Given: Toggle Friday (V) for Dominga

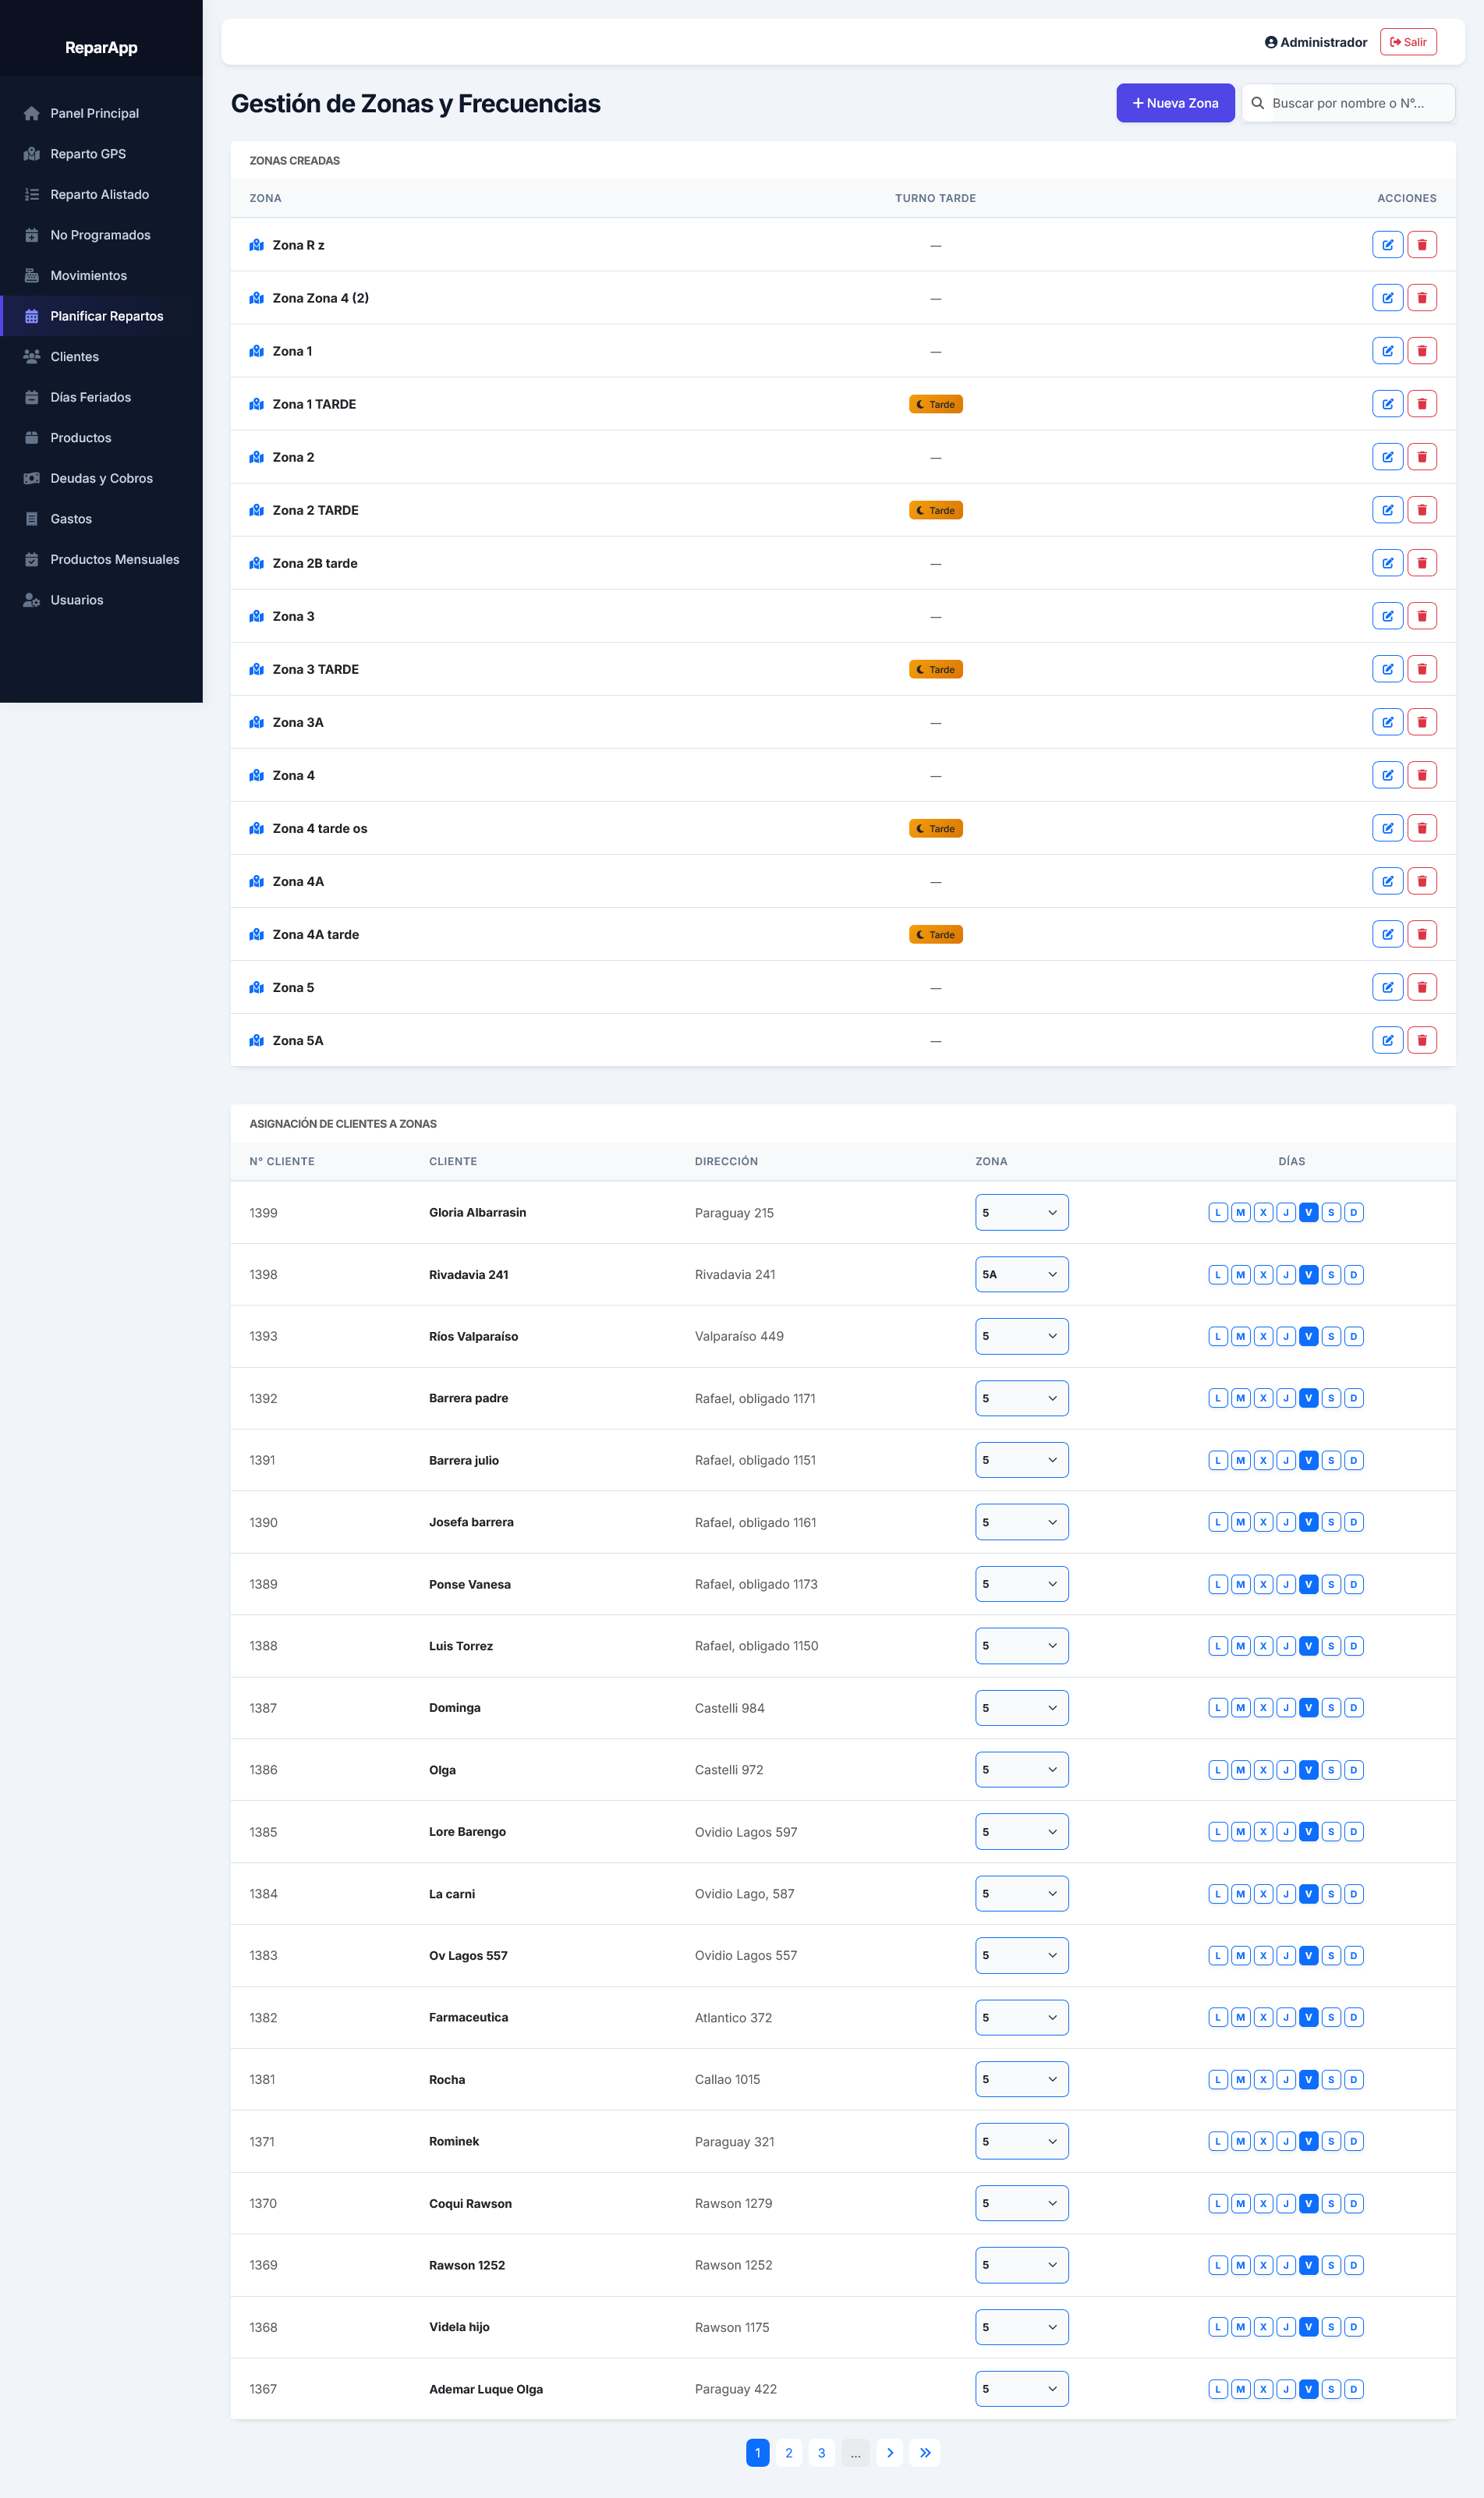Looking at the screenshot, I should (1308, 1708).
